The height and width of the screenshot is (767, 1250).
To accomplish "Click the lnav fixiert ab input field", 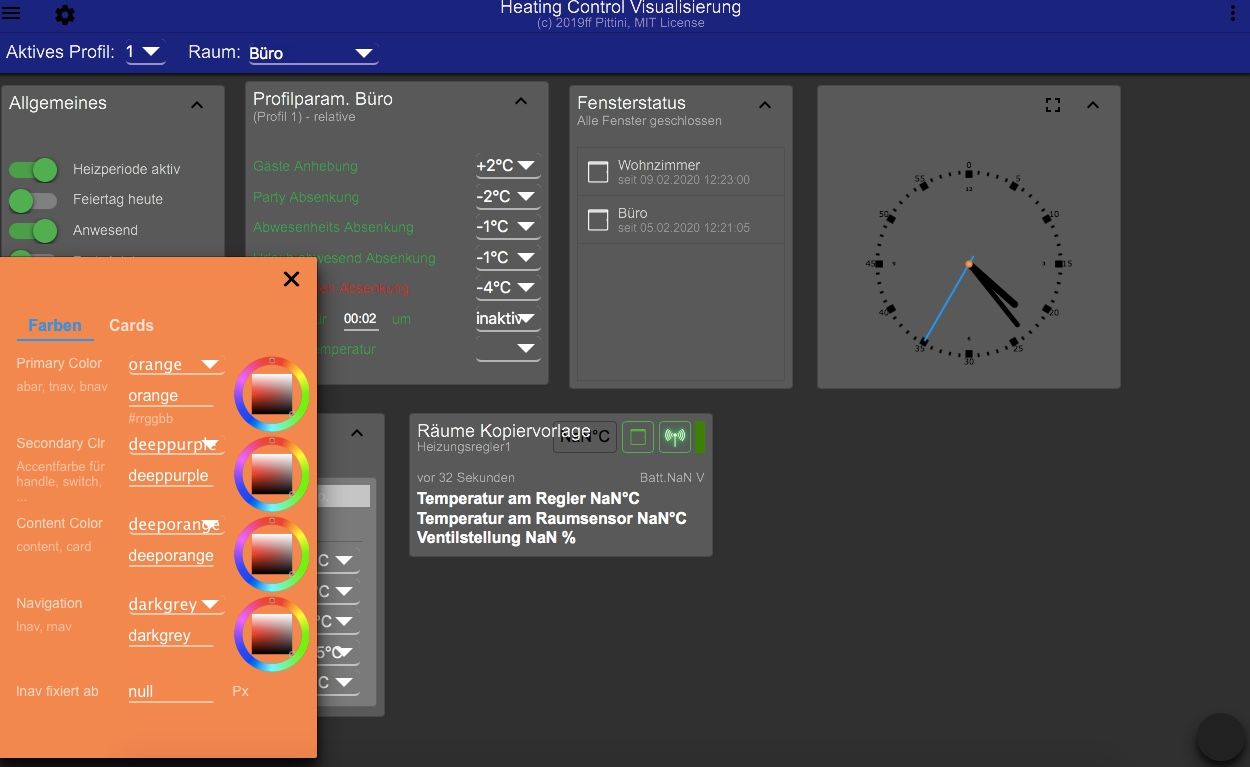I will point(170,692).
